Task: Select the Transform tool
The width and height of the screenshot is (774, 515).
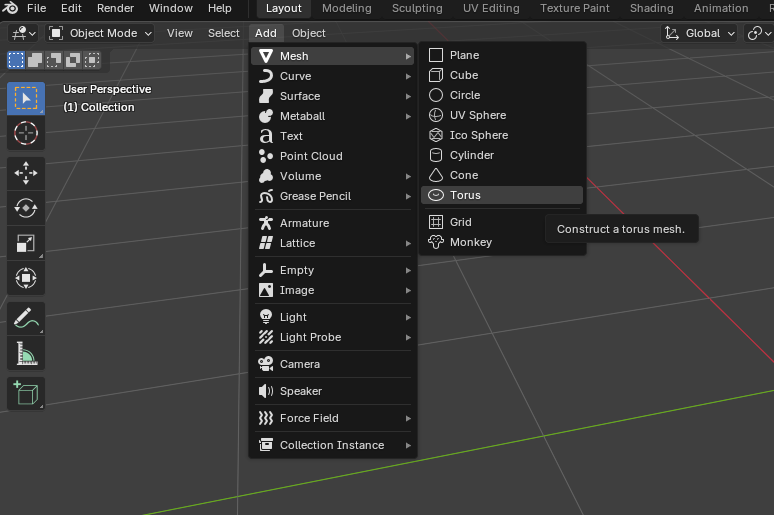Action: [x=26, y=277]
